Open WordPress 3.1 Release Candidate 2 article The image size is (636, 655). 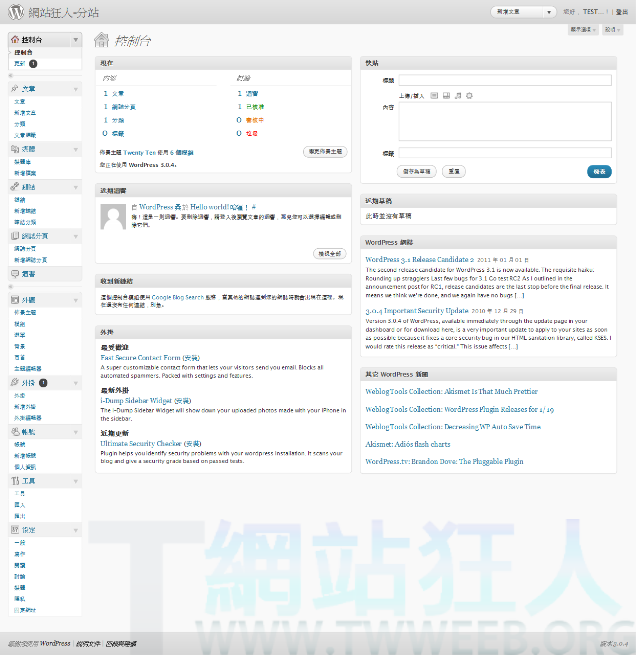coord(420,259)
